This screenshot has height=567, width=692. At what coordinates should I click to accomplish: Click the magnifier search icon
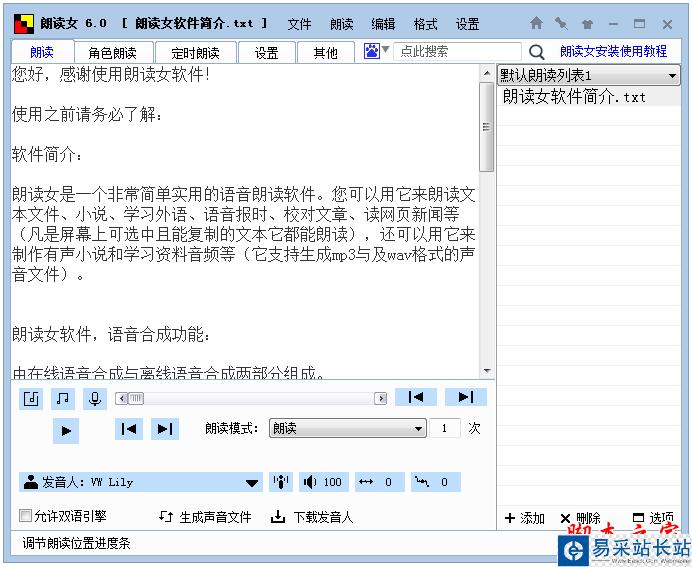536,52
